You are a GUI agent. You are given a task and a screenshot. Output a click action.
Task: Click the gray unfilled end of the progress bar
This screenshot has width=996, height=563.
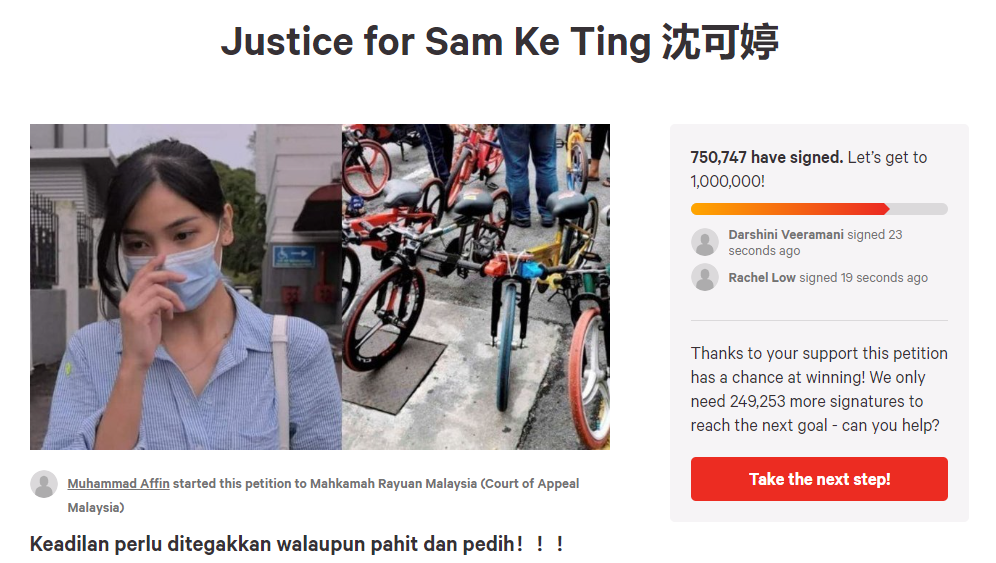click(919, 209)
